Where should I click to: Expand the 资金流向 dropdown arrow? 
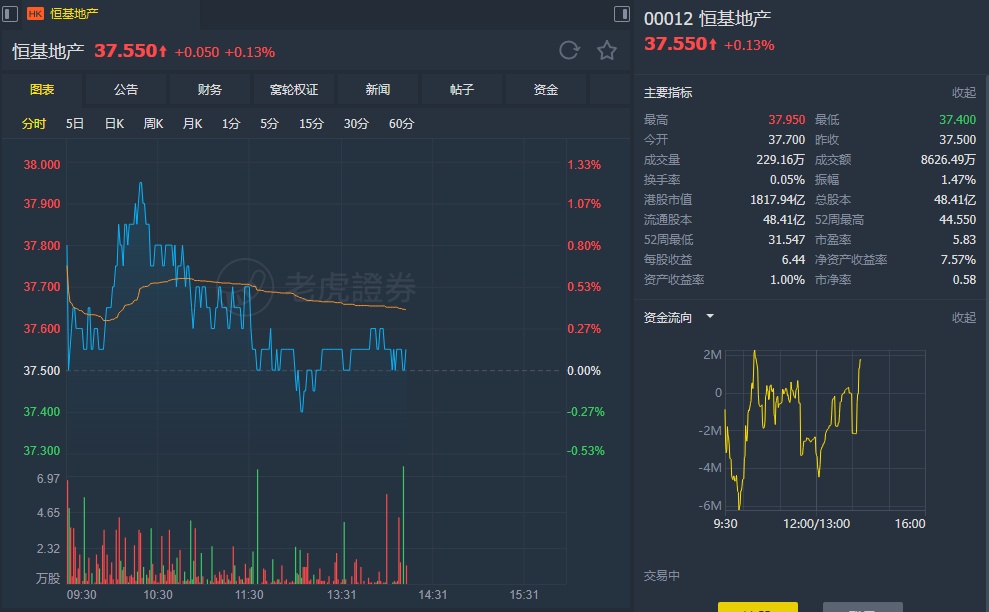(710, 317)
